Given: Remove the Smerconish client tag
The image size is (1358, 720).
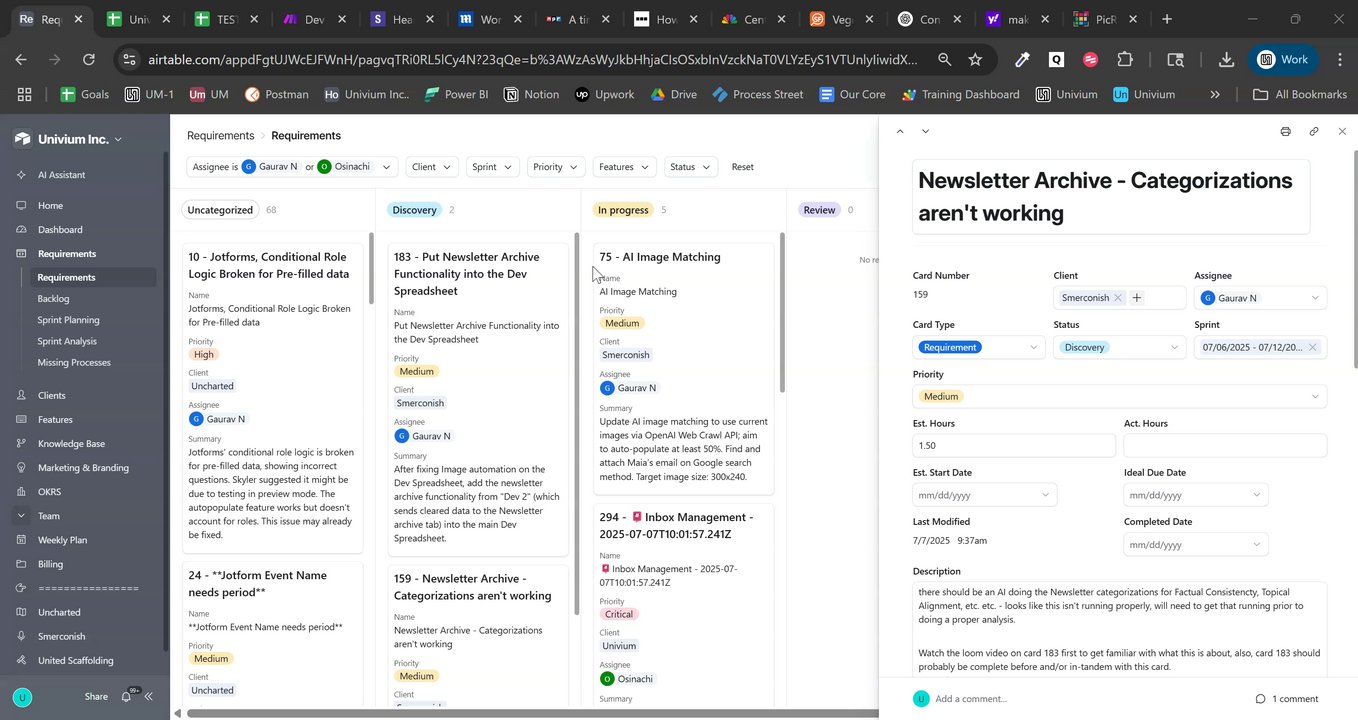Looking at the screenshot, I should point(1118,298).
